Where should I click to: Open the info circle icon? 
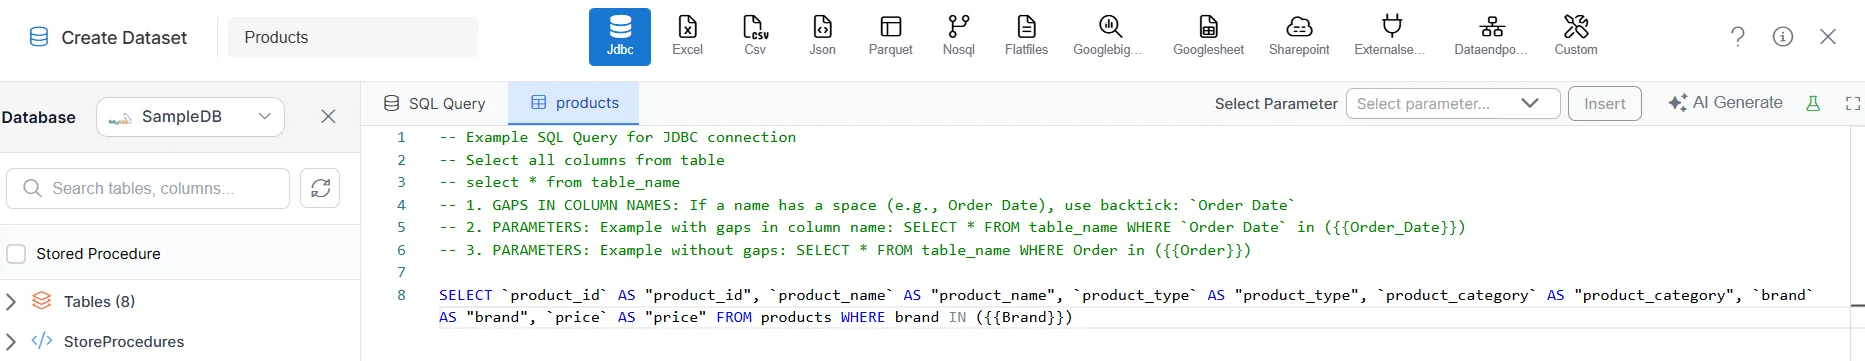1783,37
